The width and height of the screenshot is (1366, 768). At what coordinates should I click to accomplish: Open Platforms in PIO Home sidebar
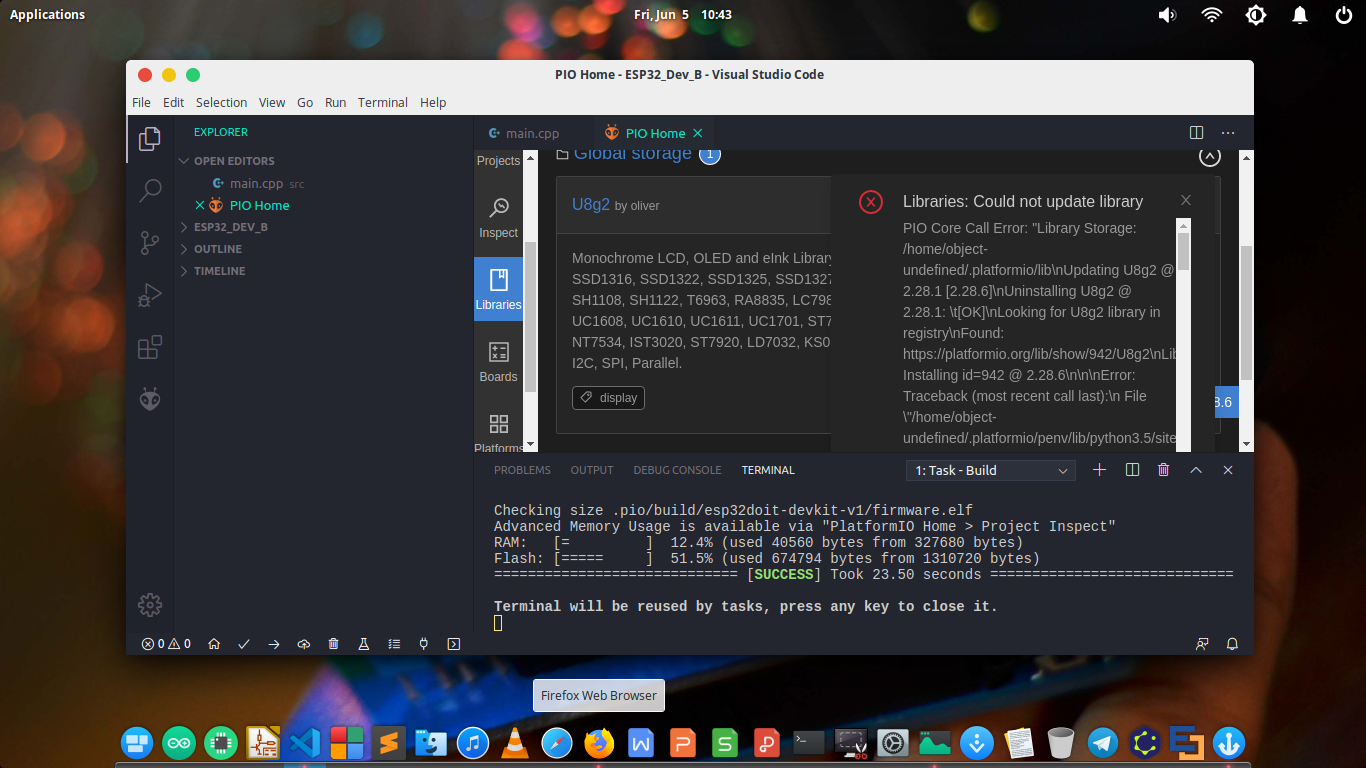[x=498, y=433]
